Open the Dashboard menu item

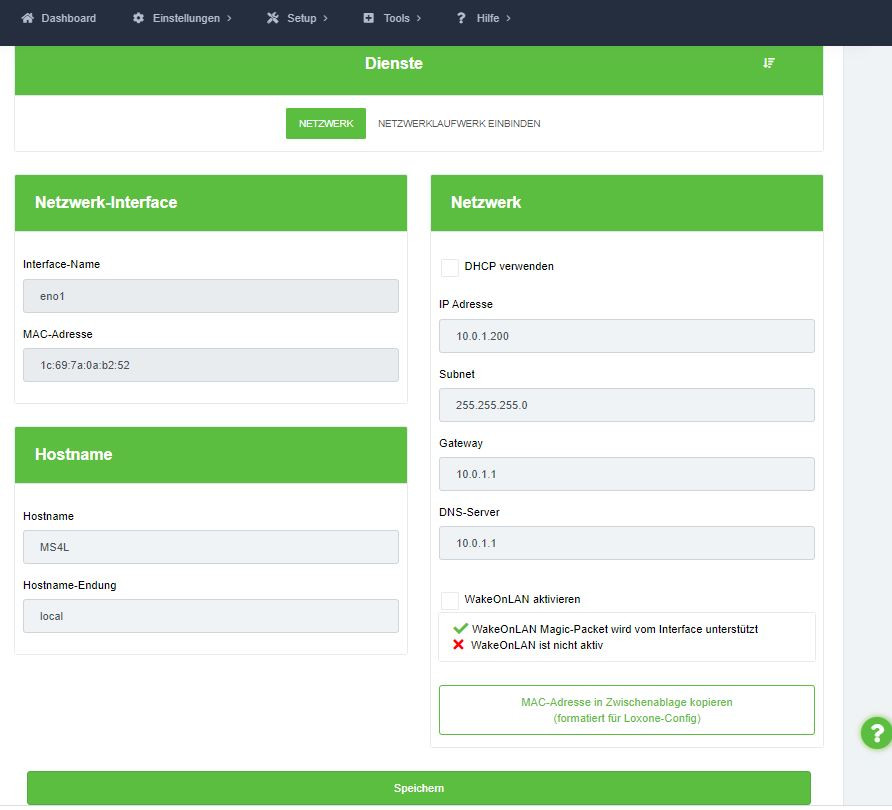pos(59,18)
